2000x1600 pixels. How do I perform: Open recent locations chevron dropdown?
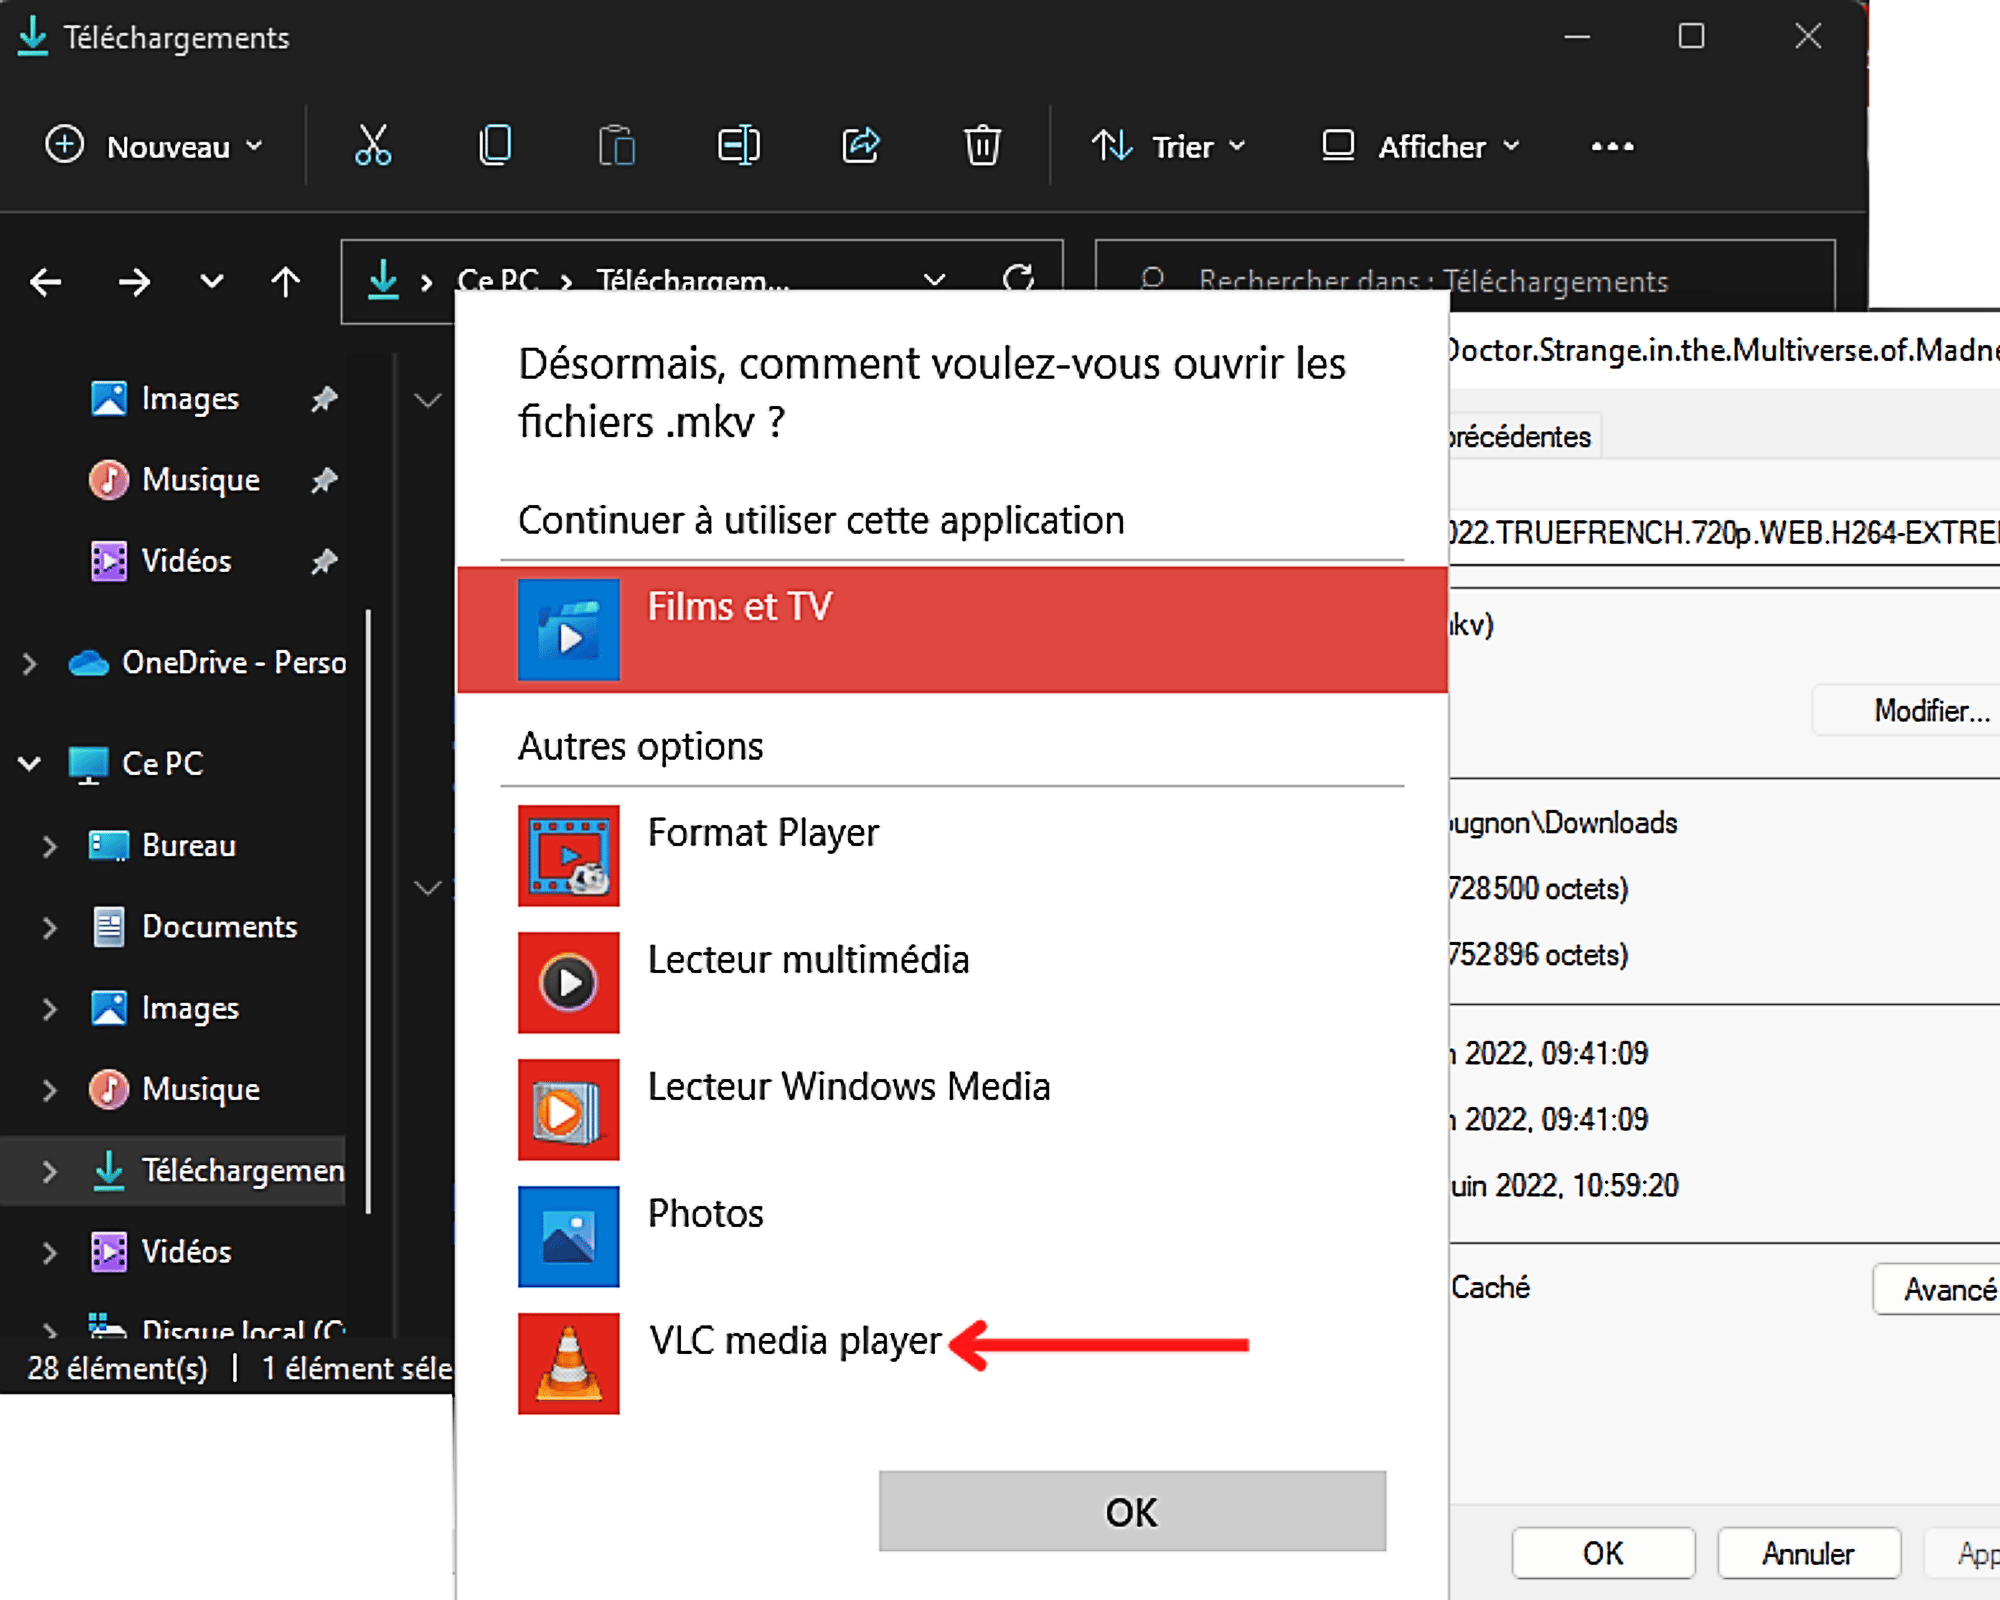[211, 282]
